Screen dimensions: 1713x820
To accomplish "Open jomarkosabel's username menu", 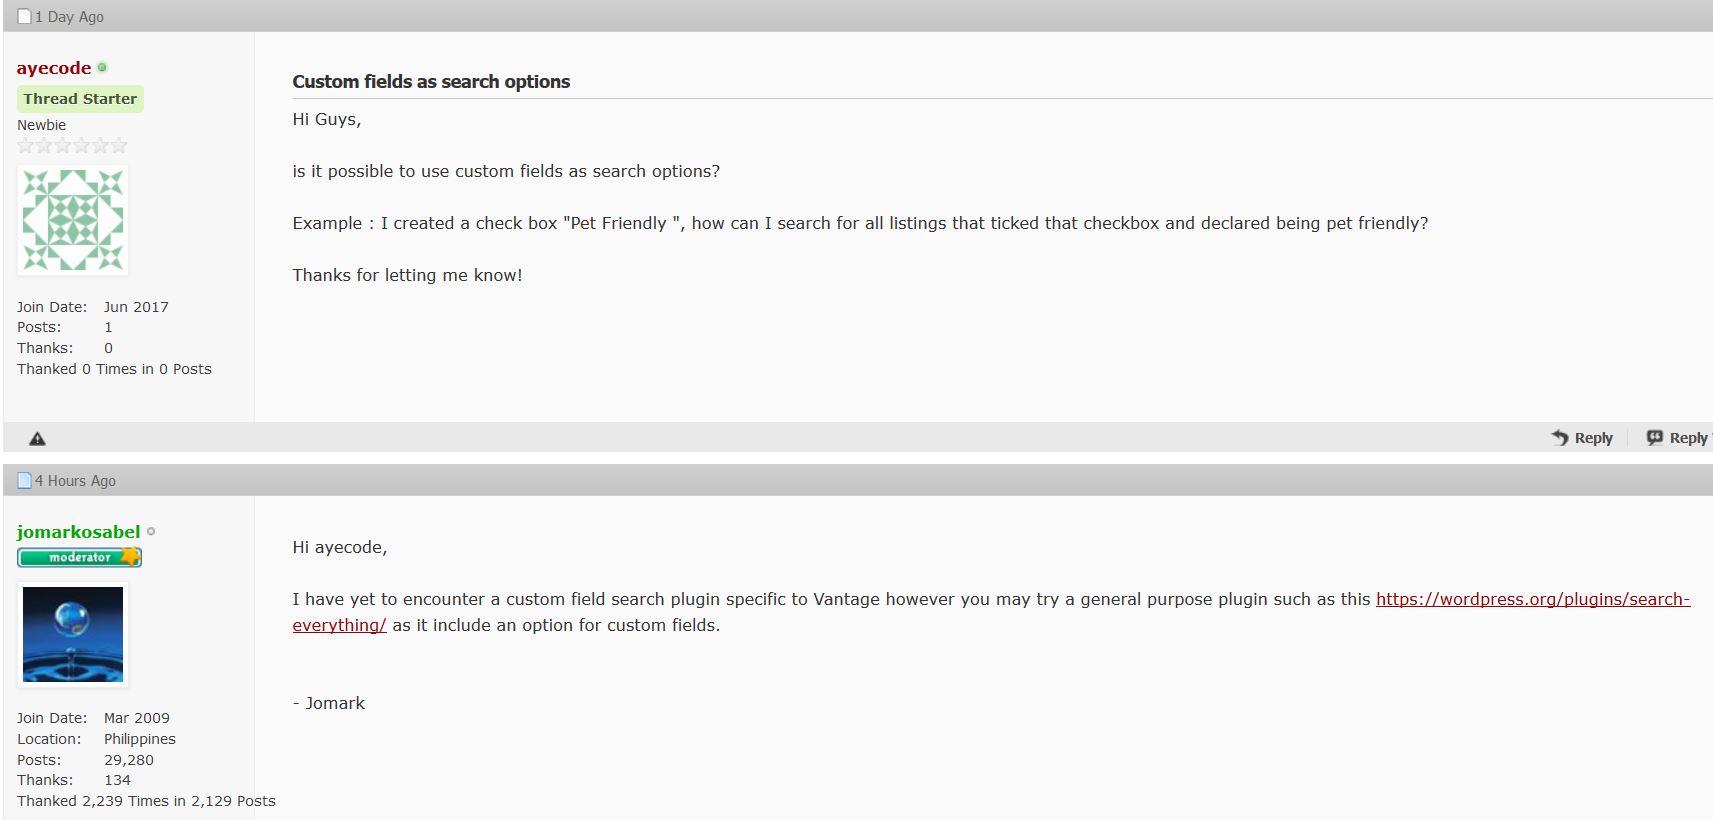I will (x=78, y=532).
